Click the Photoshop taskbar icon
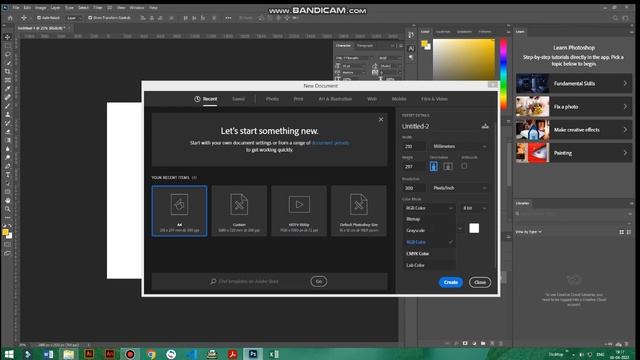The height and width of the screenshot is (360, 640). (x=253, y=354)
